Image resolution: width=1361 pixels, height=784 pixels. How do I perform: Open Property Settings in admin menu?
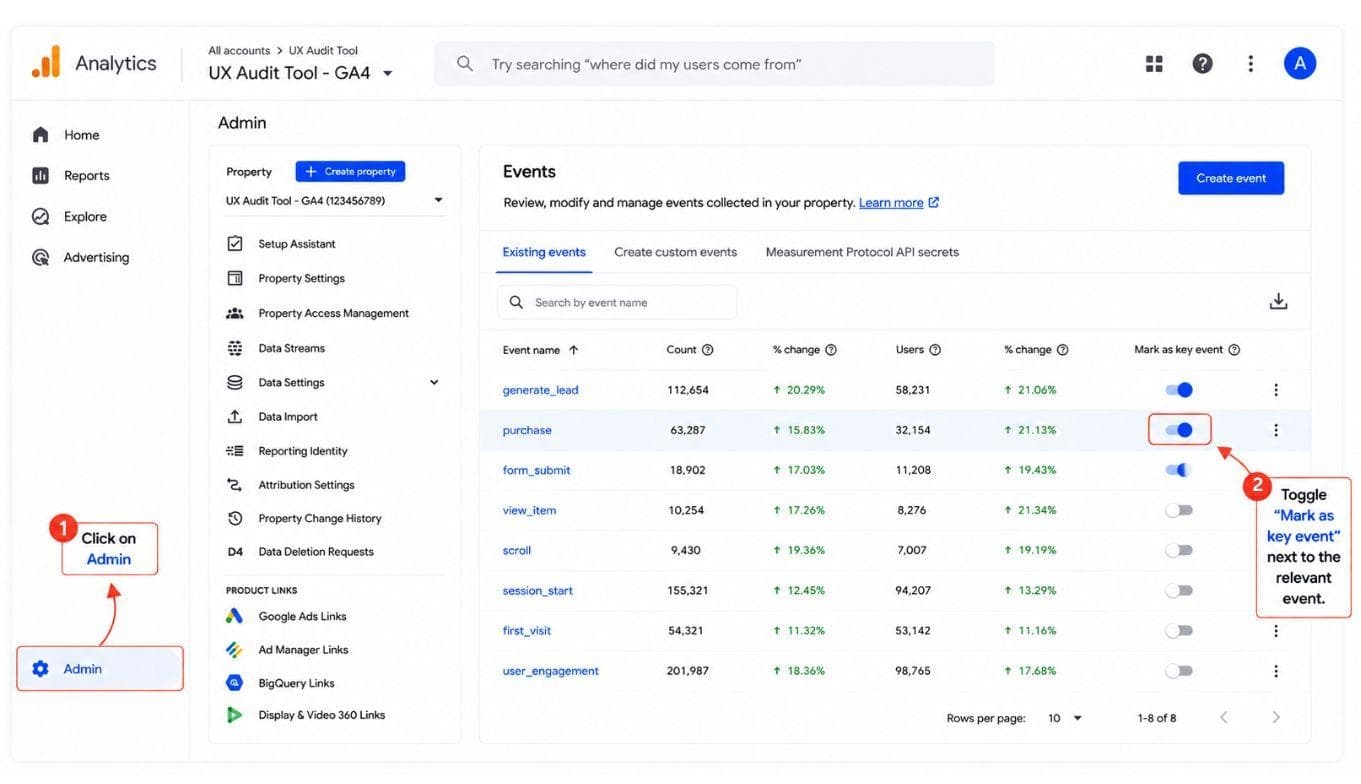point(301,278)
